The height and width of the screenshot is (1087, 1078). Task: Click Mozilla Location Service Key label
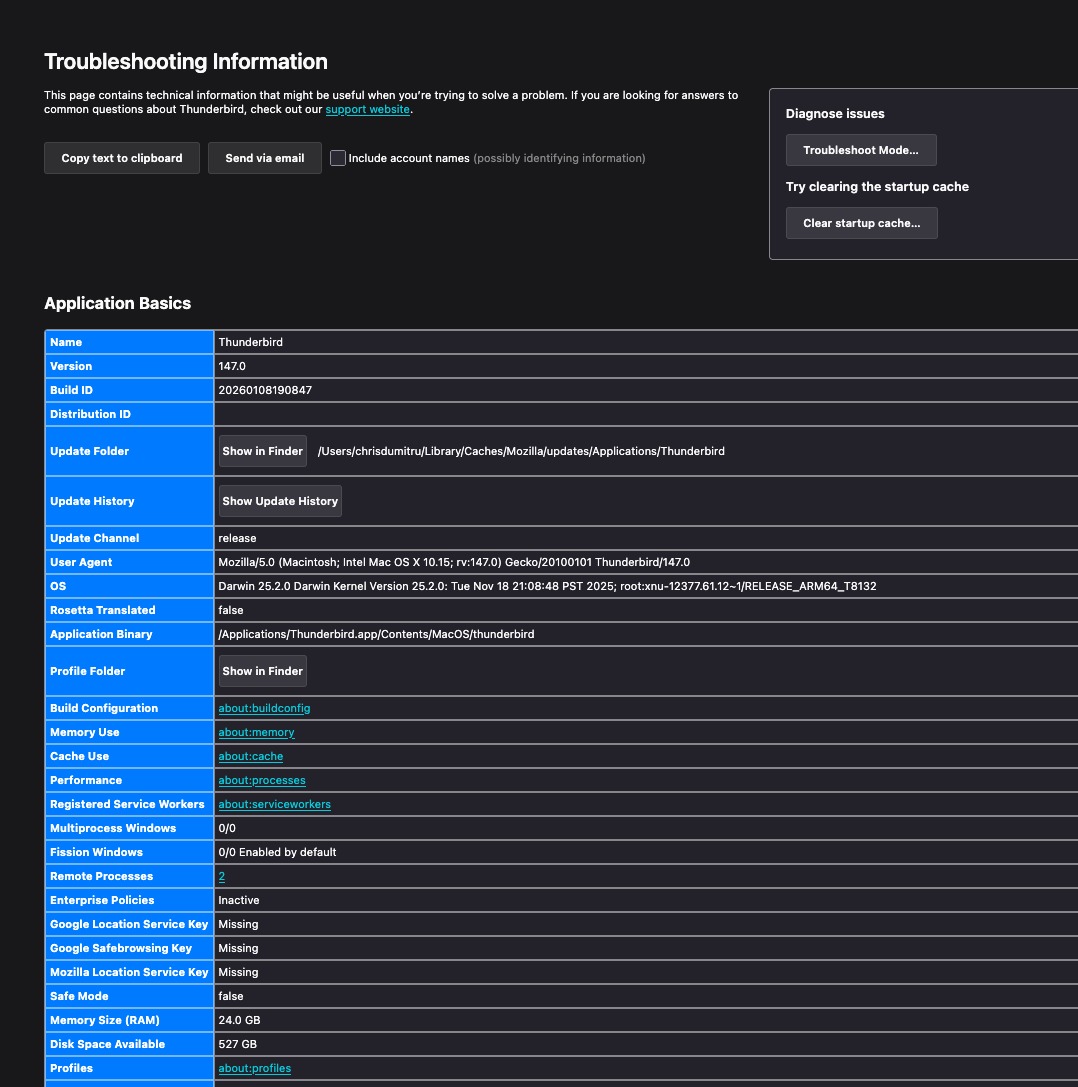point(129,973)
